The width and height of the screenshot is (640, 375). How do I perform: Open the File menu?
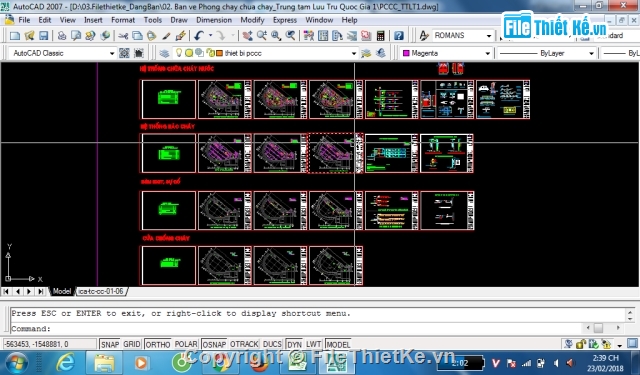(24, 20)
